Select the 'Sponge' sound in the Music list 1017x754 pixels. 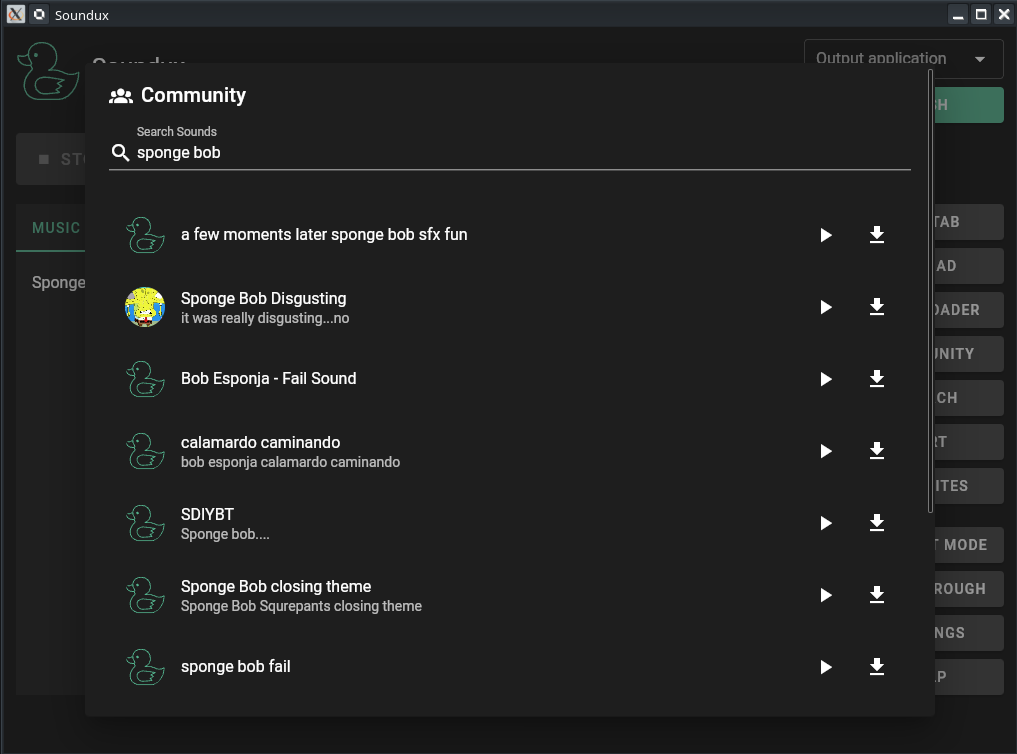(58, 283)
